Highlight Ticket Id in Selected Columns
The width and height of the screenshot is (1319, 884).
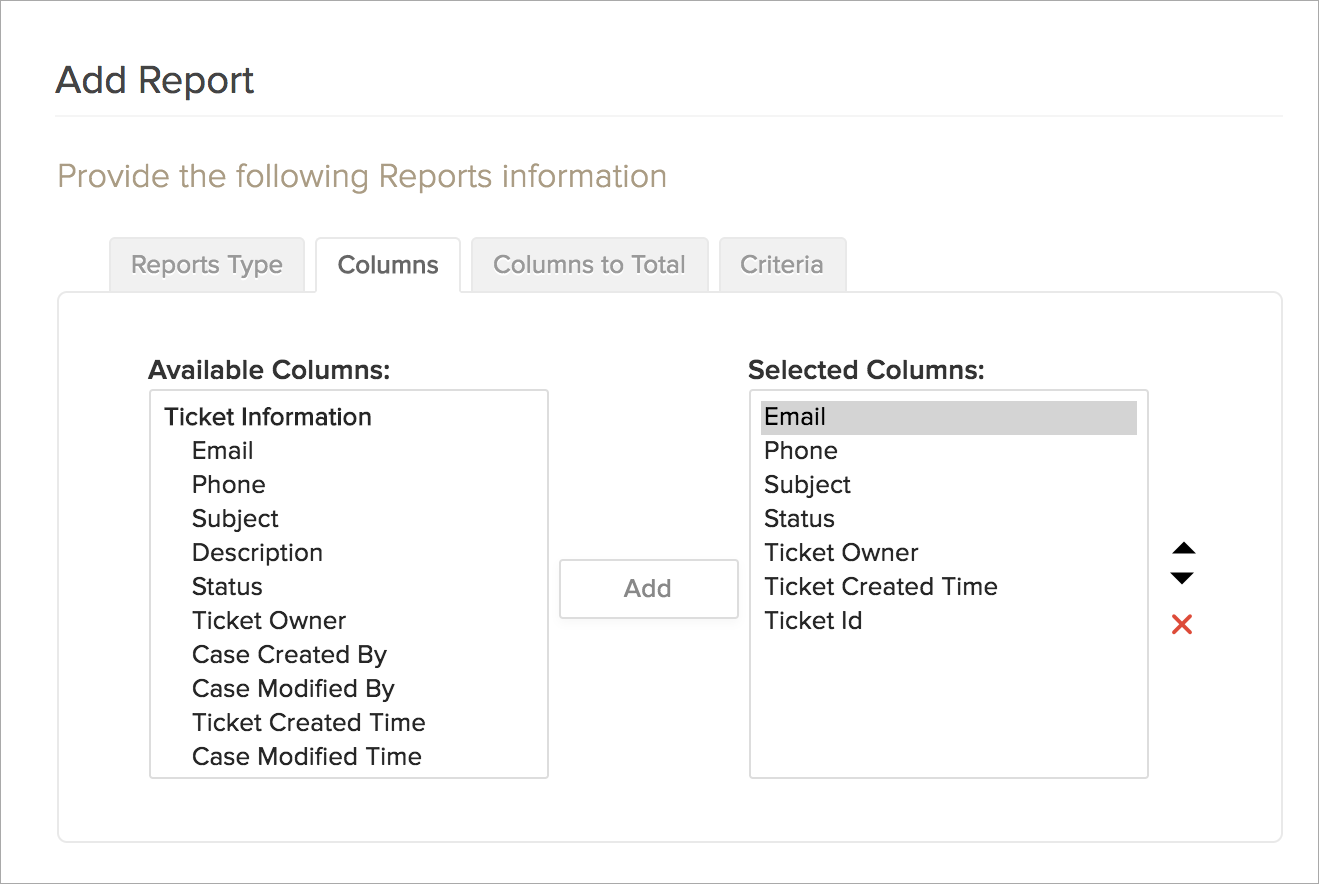click(x=813, y=621)
